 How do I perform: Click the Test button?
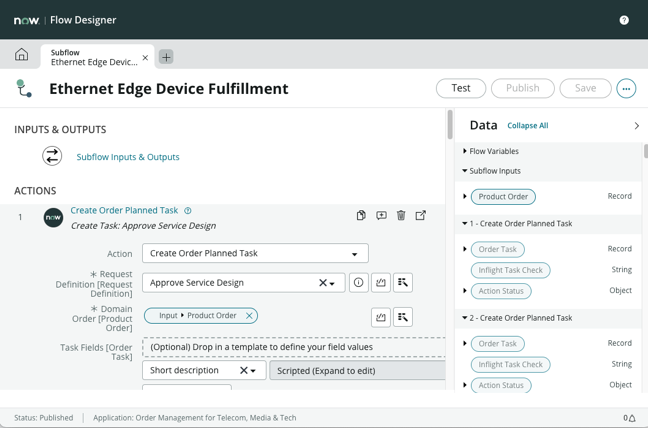[x=461, y=88]
